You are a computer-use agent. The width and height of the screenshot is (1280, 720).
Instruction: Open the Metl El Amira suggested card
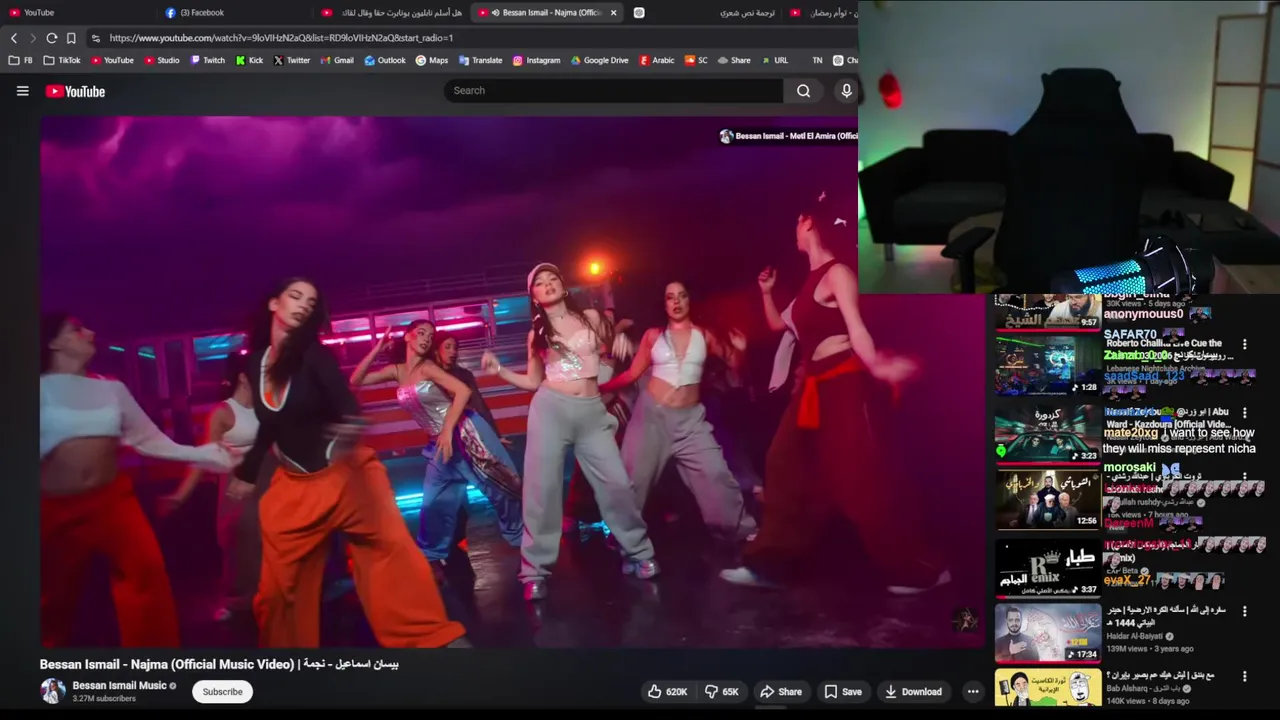tap(788, 136)
